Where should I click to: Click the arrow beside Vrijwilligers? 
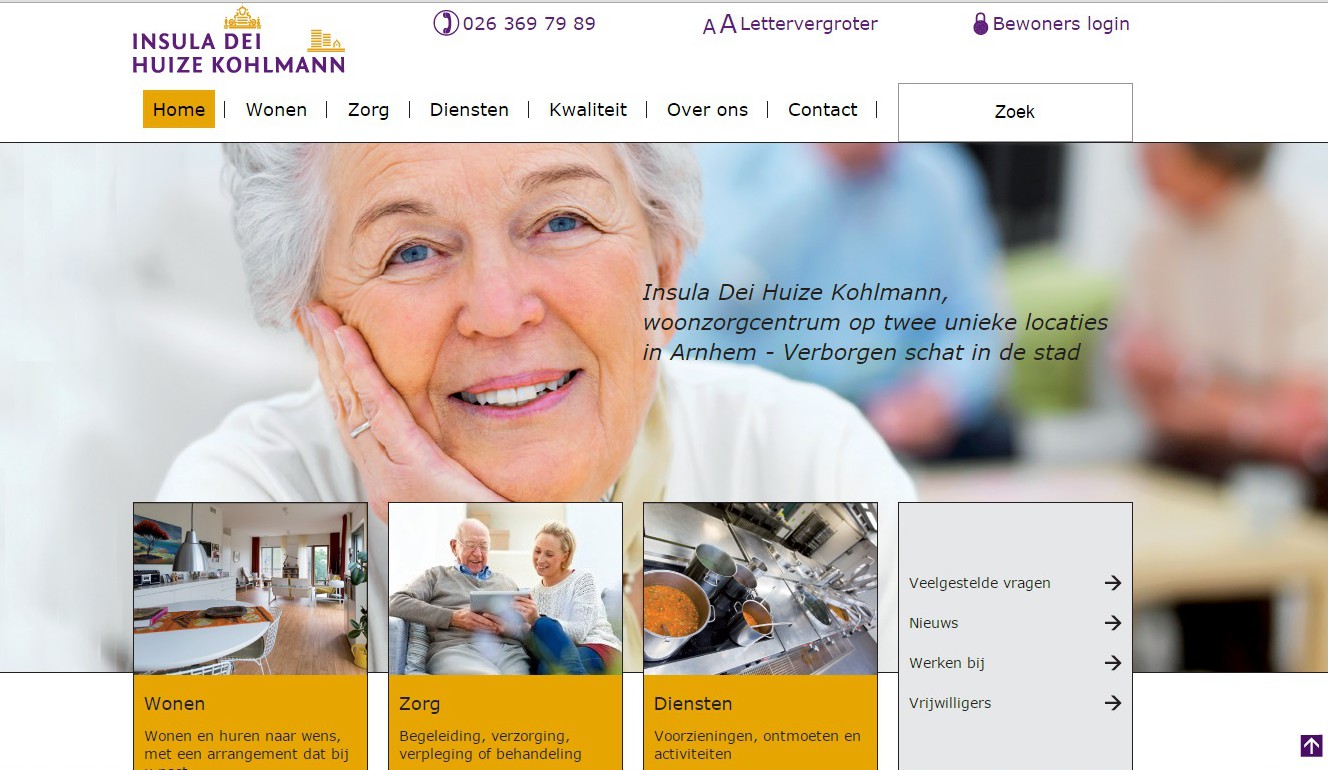tap(1112, 703)
